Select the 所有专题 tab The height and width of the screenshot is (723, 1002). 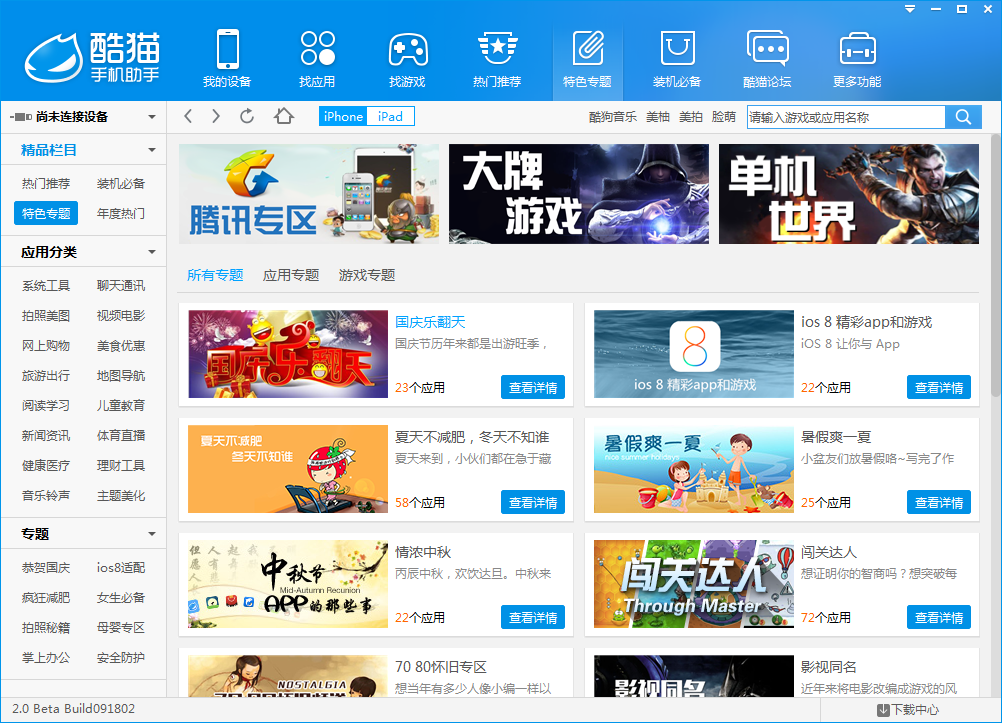click(x=215, y=275)
